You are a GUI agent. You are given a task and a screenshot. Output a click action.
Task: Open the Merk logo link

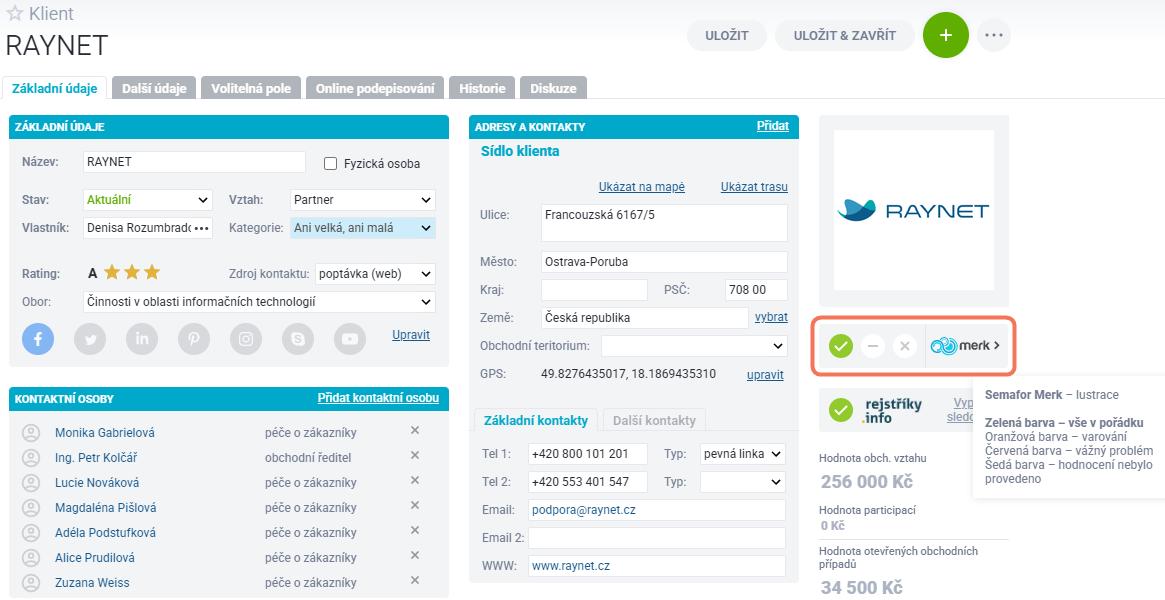965,345
